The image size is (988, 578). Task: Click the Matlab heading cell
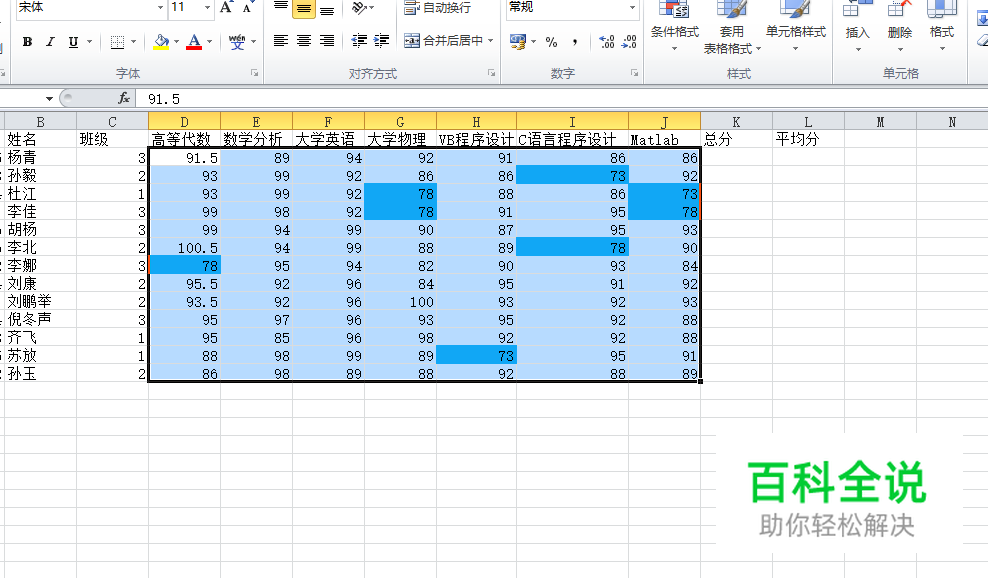click(664, 139)
